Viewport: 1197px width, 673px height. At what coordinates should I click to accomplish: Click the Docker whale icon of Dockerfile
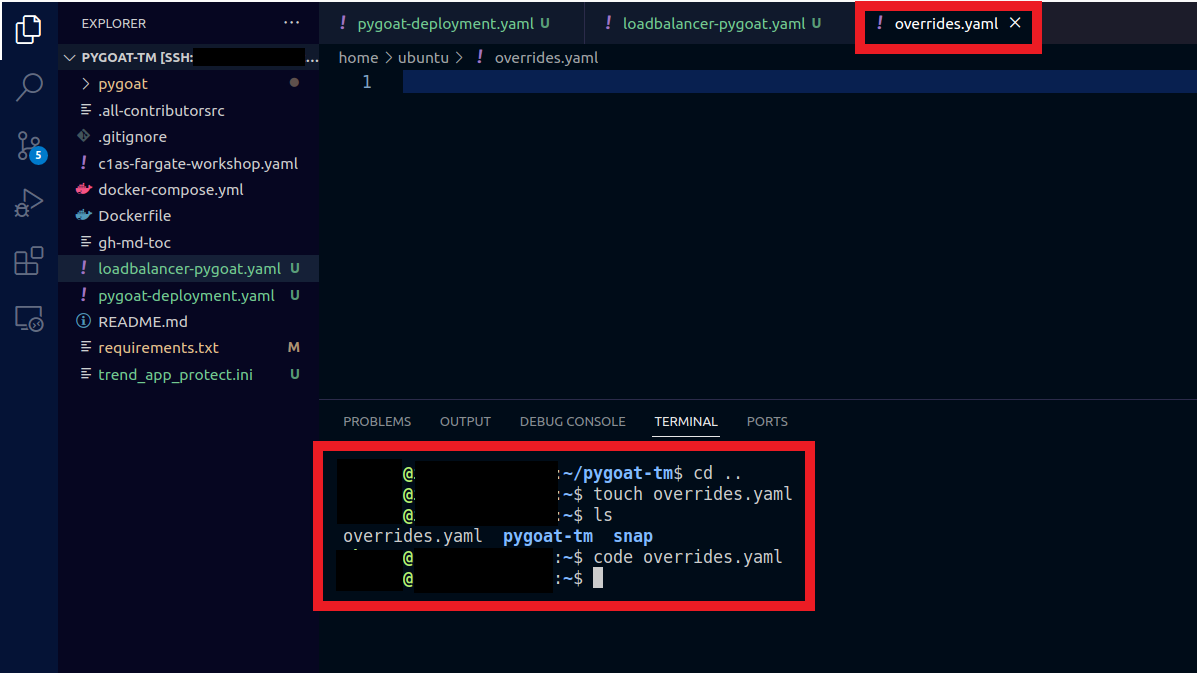[x=83, y=216]
